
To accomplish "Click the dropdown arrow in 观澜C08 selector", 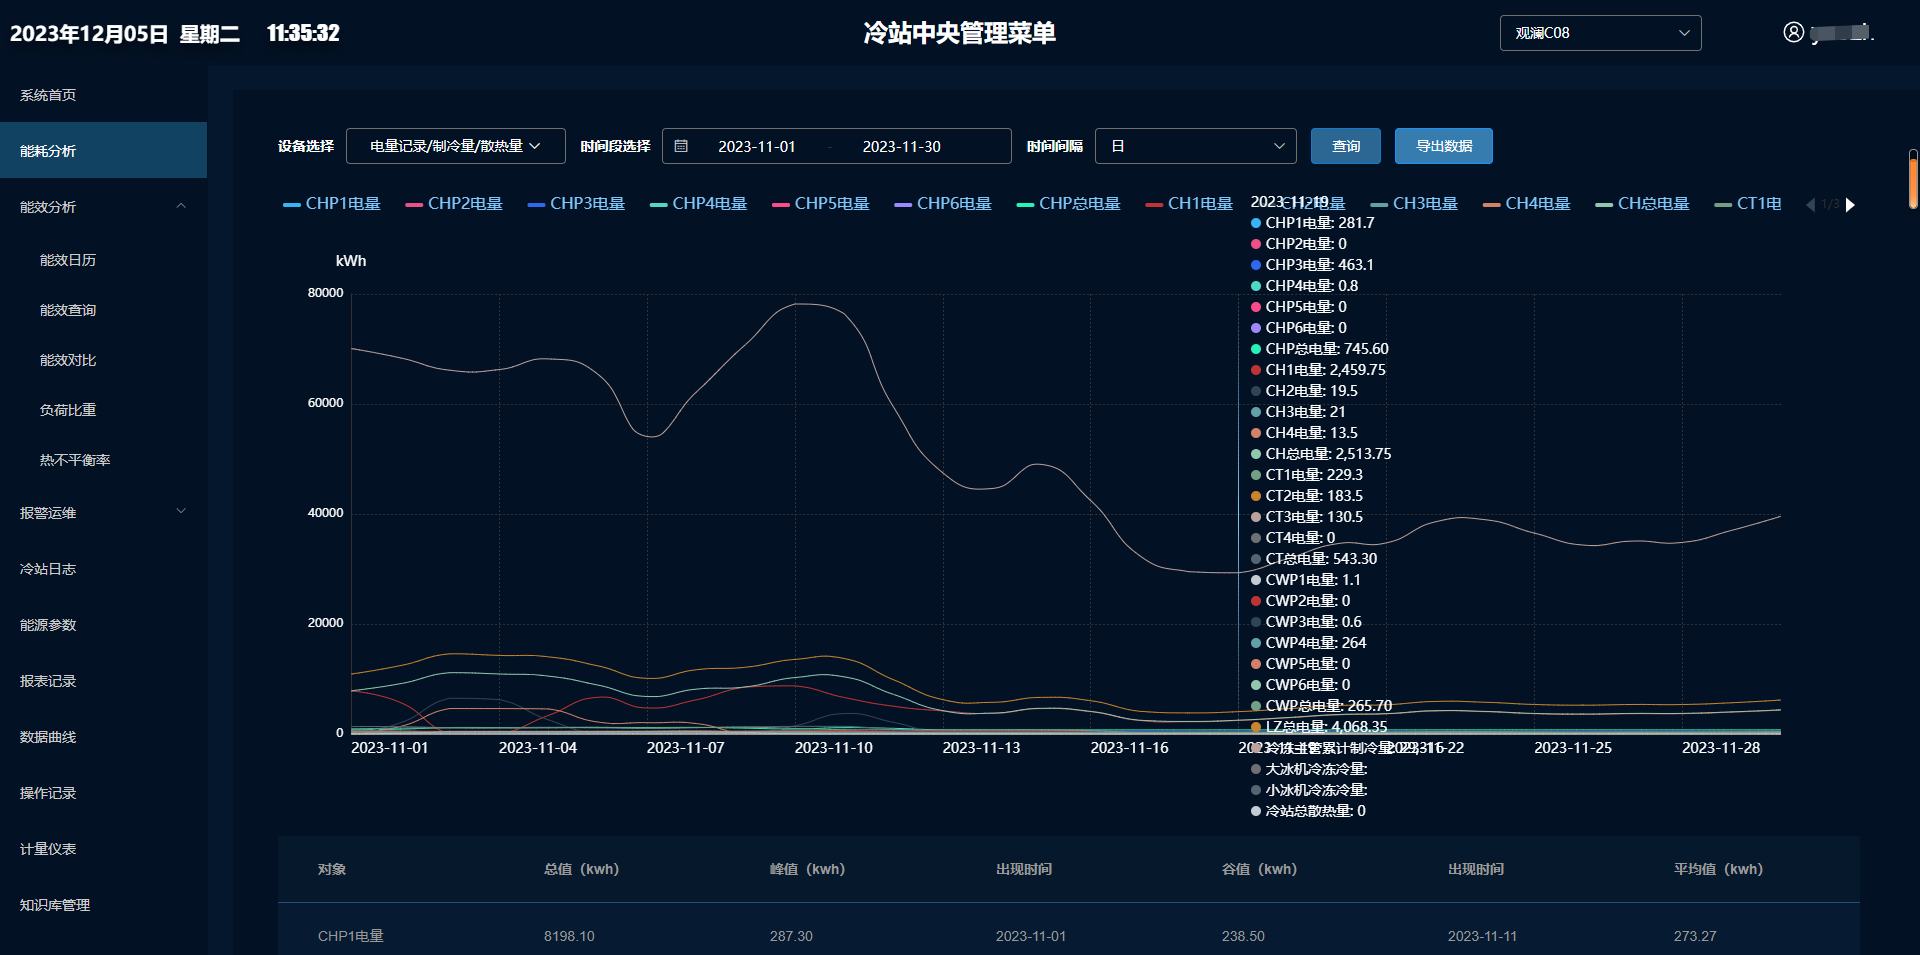I will (x=1684, y=33).
